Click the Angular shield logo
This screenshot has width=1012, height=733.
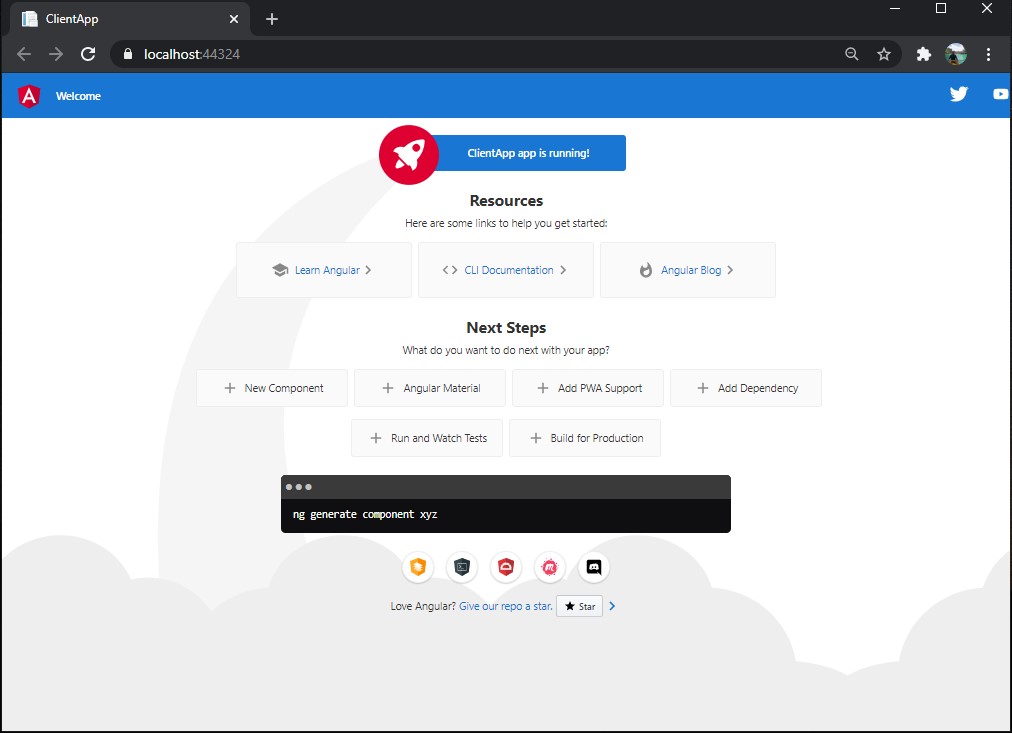(29, 96)
